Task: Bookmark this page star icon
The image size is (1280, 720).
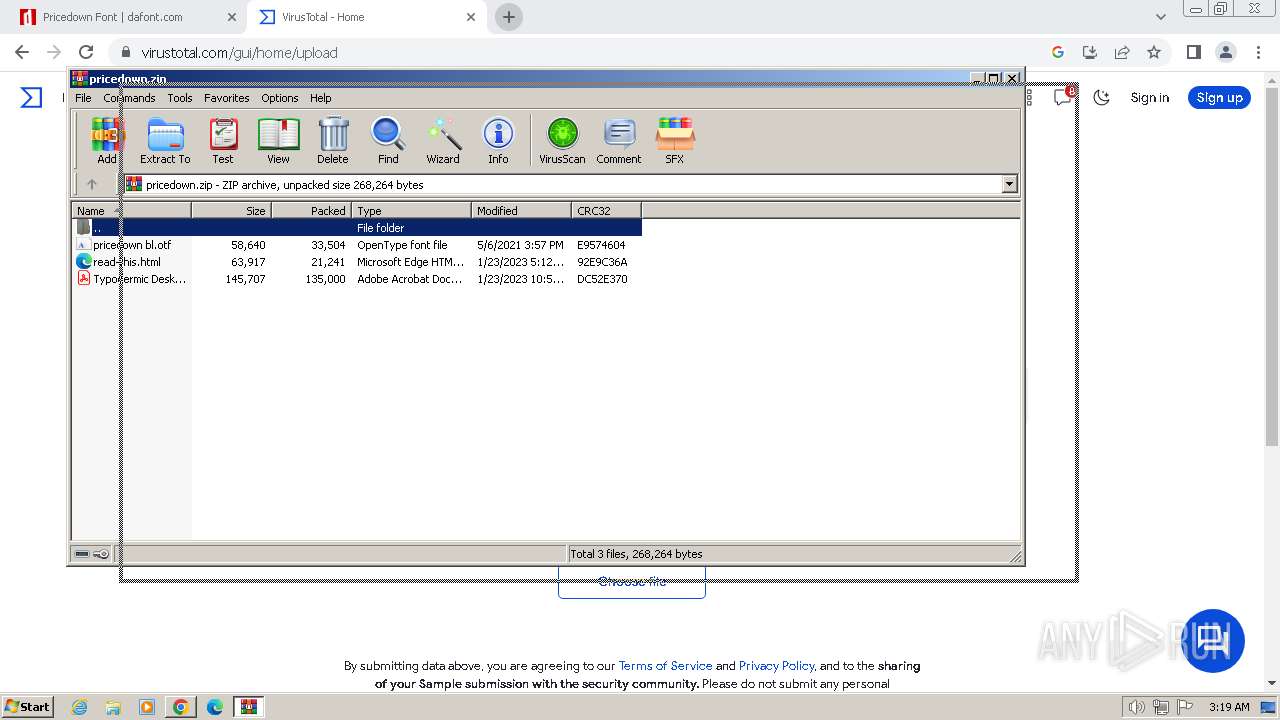Action: tap(1154, 52)
